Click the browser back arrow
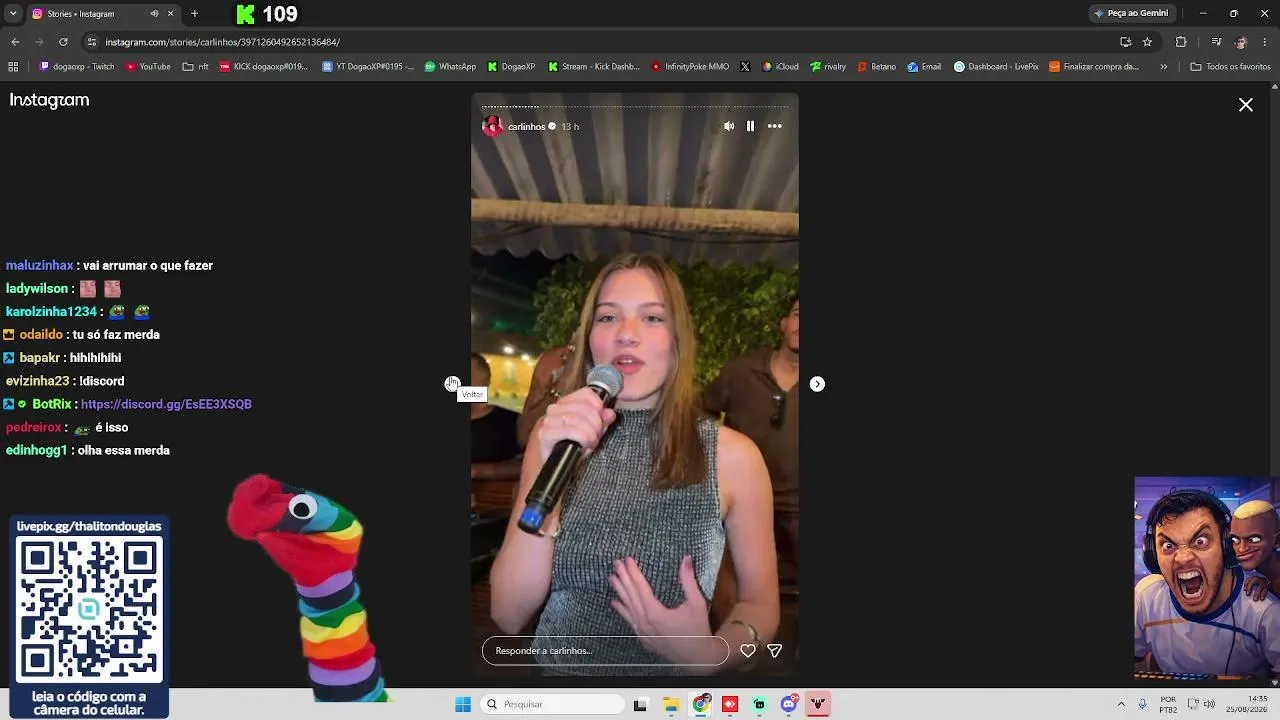The width and height of the screenshot is (1280, 720). (15, 42)
